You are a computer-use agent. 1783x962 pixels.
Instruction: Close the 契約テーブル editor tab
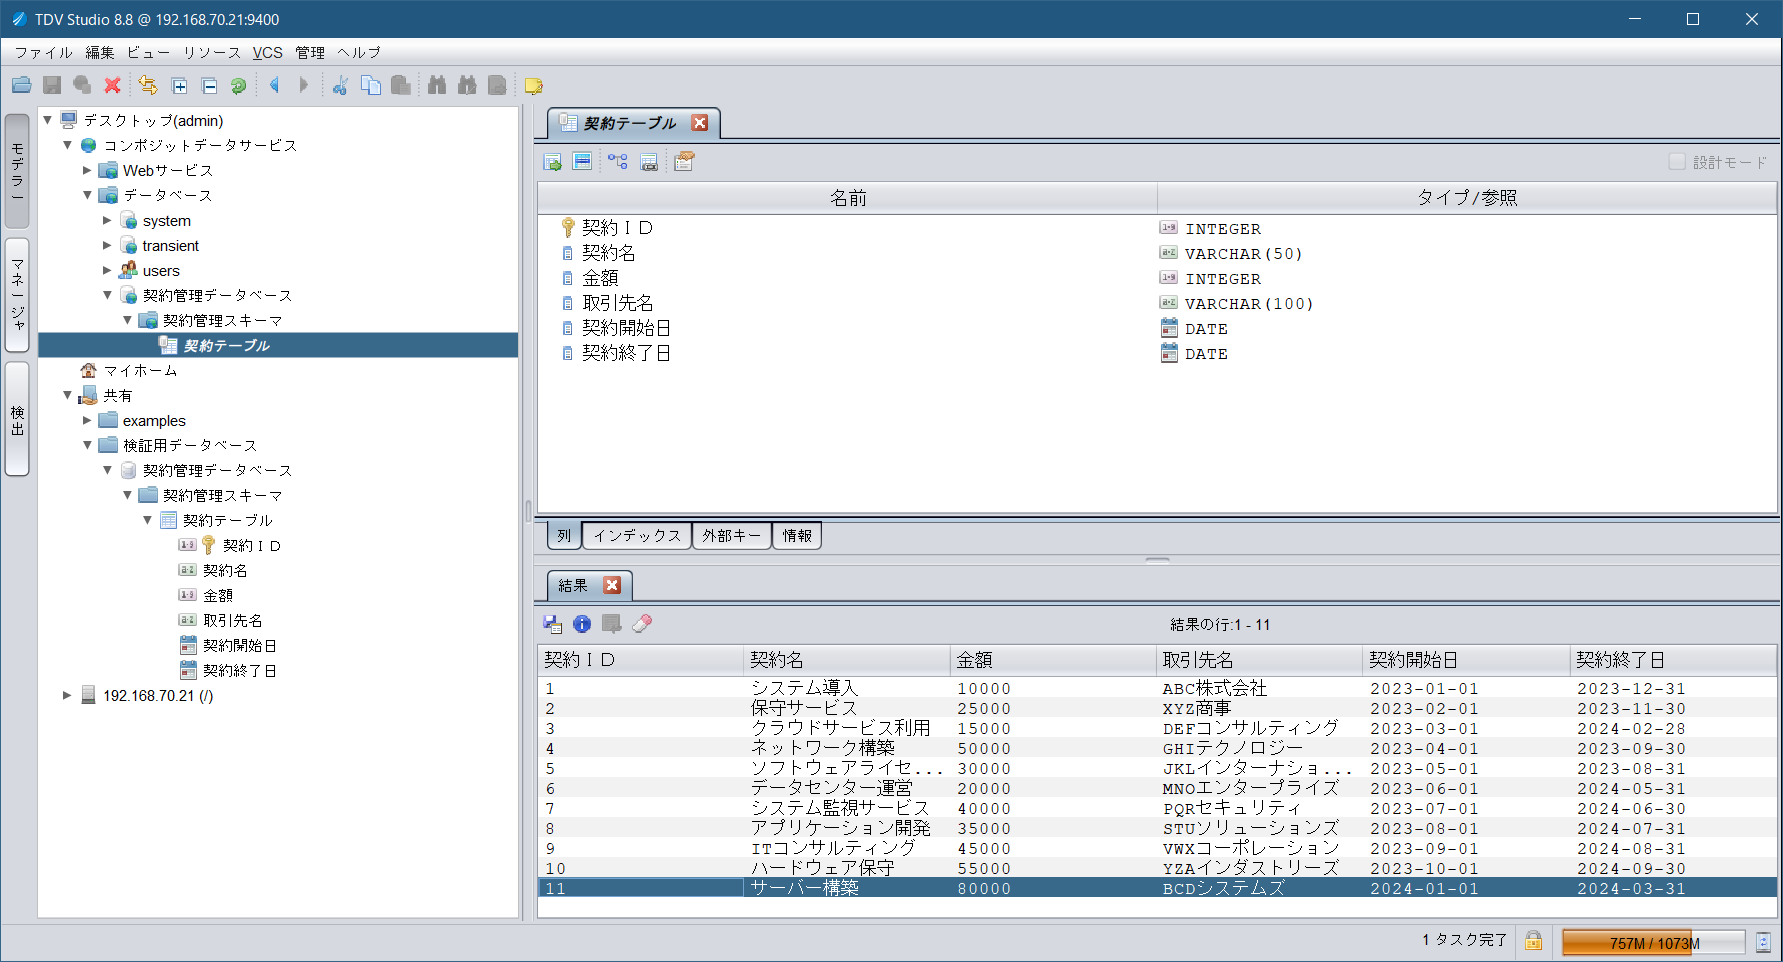point(700,123)
